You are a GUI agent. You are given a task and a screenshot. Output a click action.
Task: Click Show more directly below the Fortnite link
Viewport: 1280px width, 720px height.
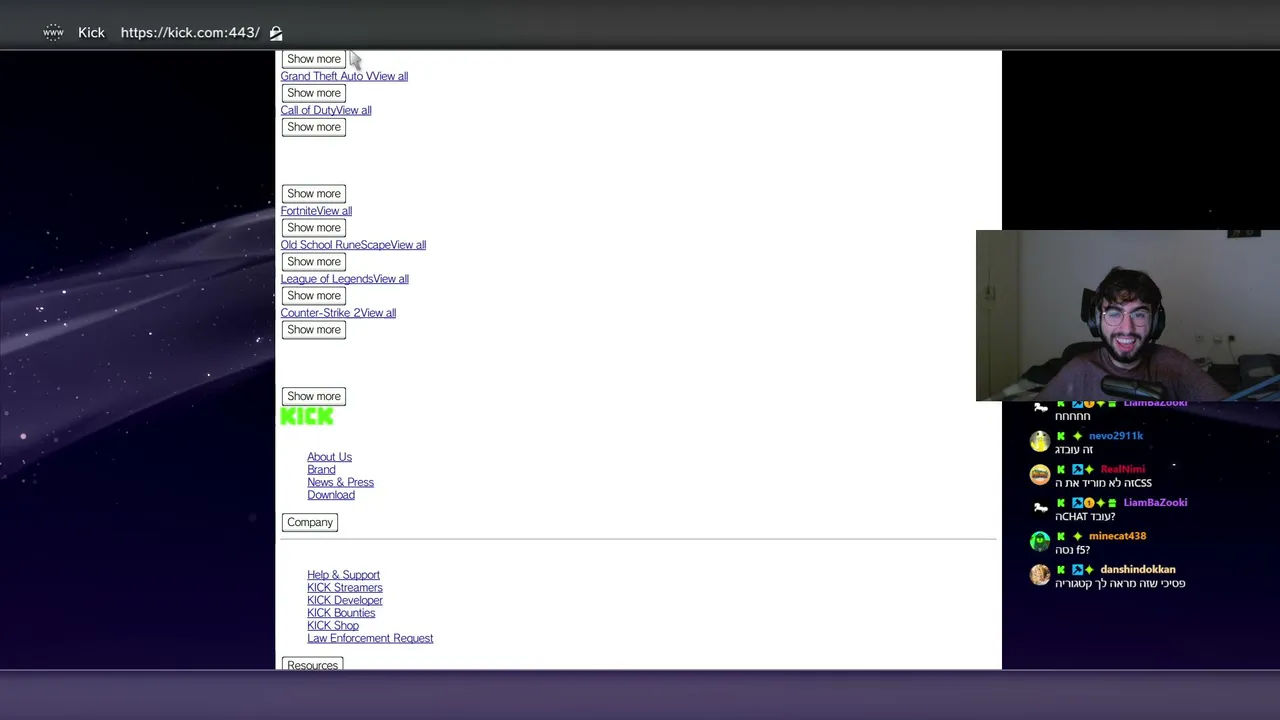point(314,227)
